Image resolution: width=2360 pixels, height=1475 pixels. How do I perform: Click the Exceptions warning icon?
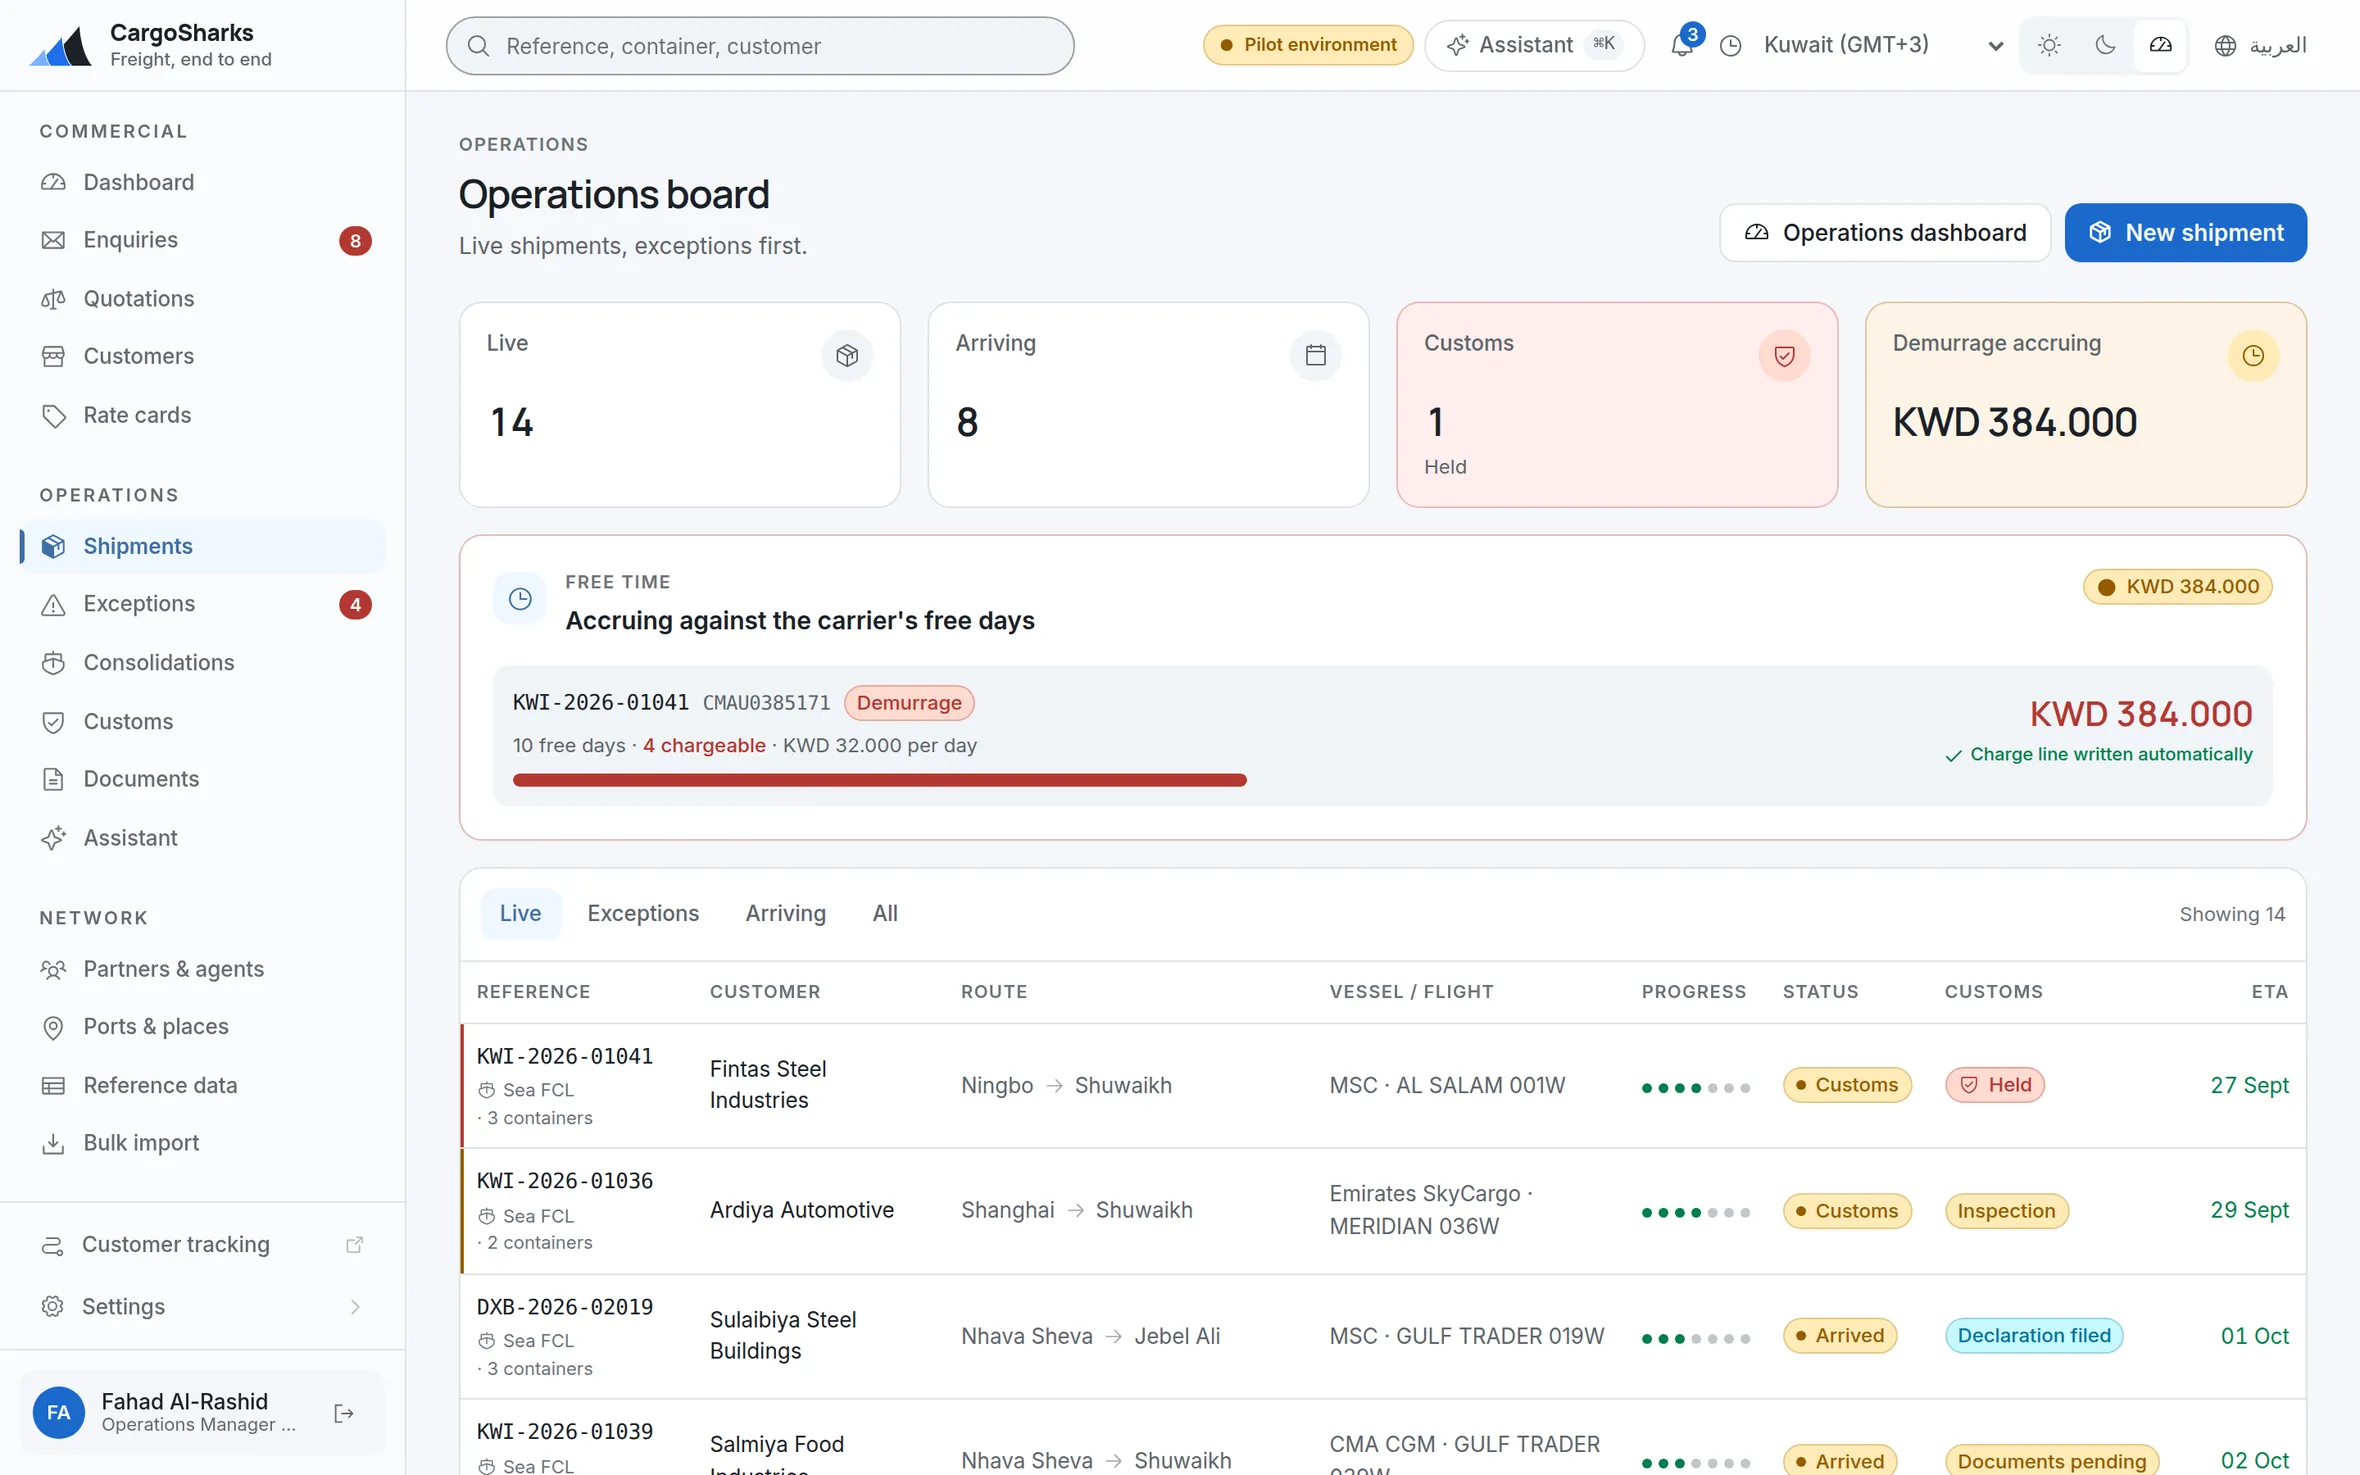[x=54, y=605]
